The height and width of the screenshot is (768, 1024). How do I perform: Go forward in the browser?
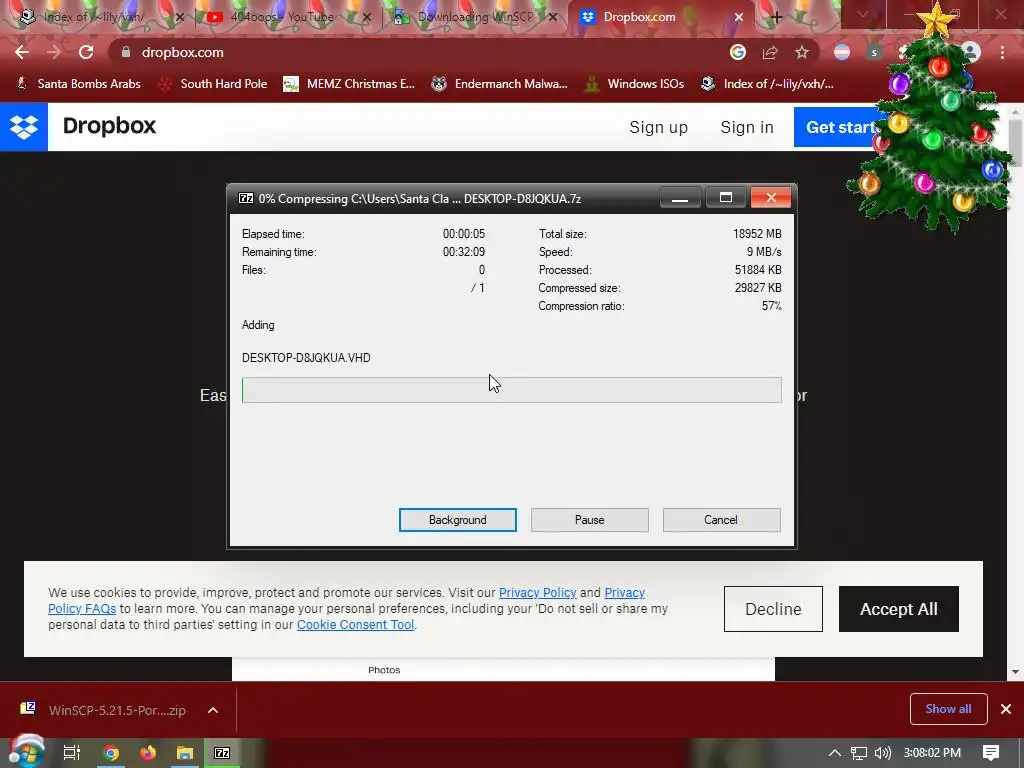[54, 52]
